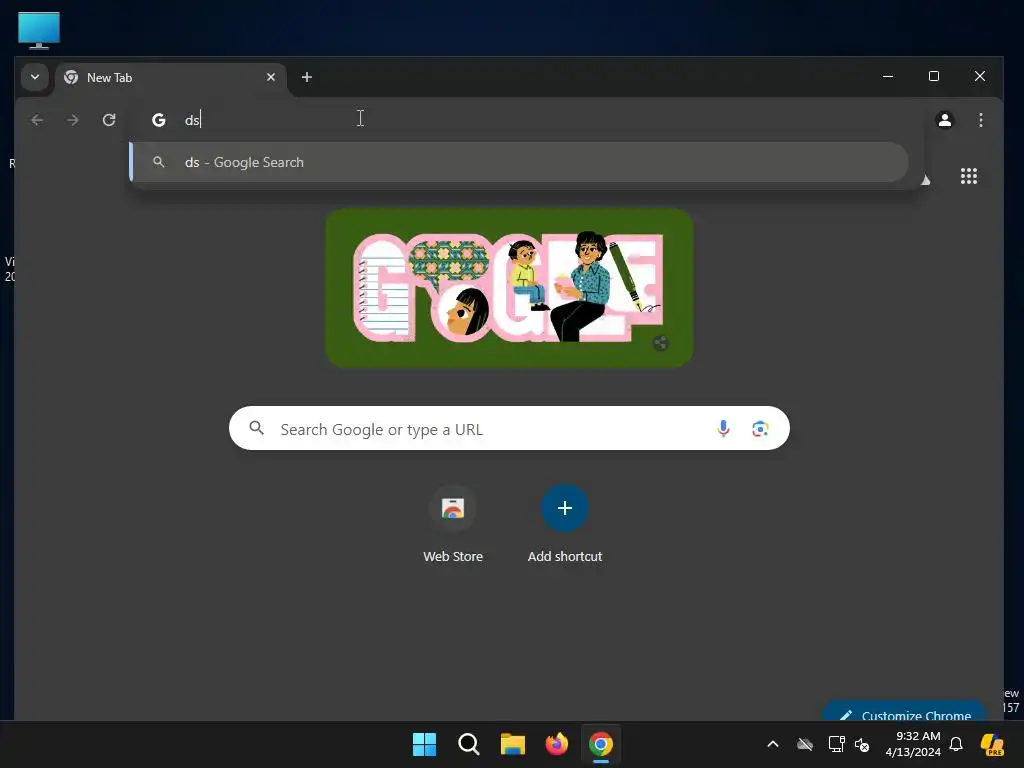Open the Chrome three-dot menu
This screenshot has width=1024, height=768.
[x=980, y=120]
